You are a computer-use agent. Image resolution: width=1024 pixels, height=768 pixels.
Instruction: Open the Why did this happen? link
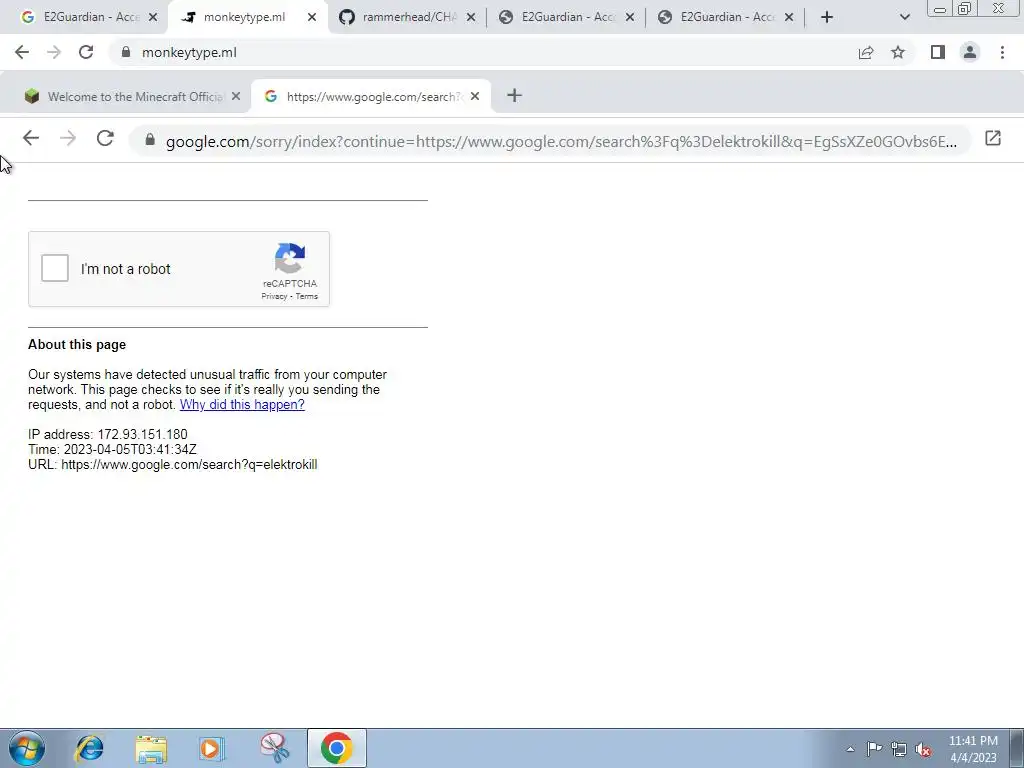(242, 404)
